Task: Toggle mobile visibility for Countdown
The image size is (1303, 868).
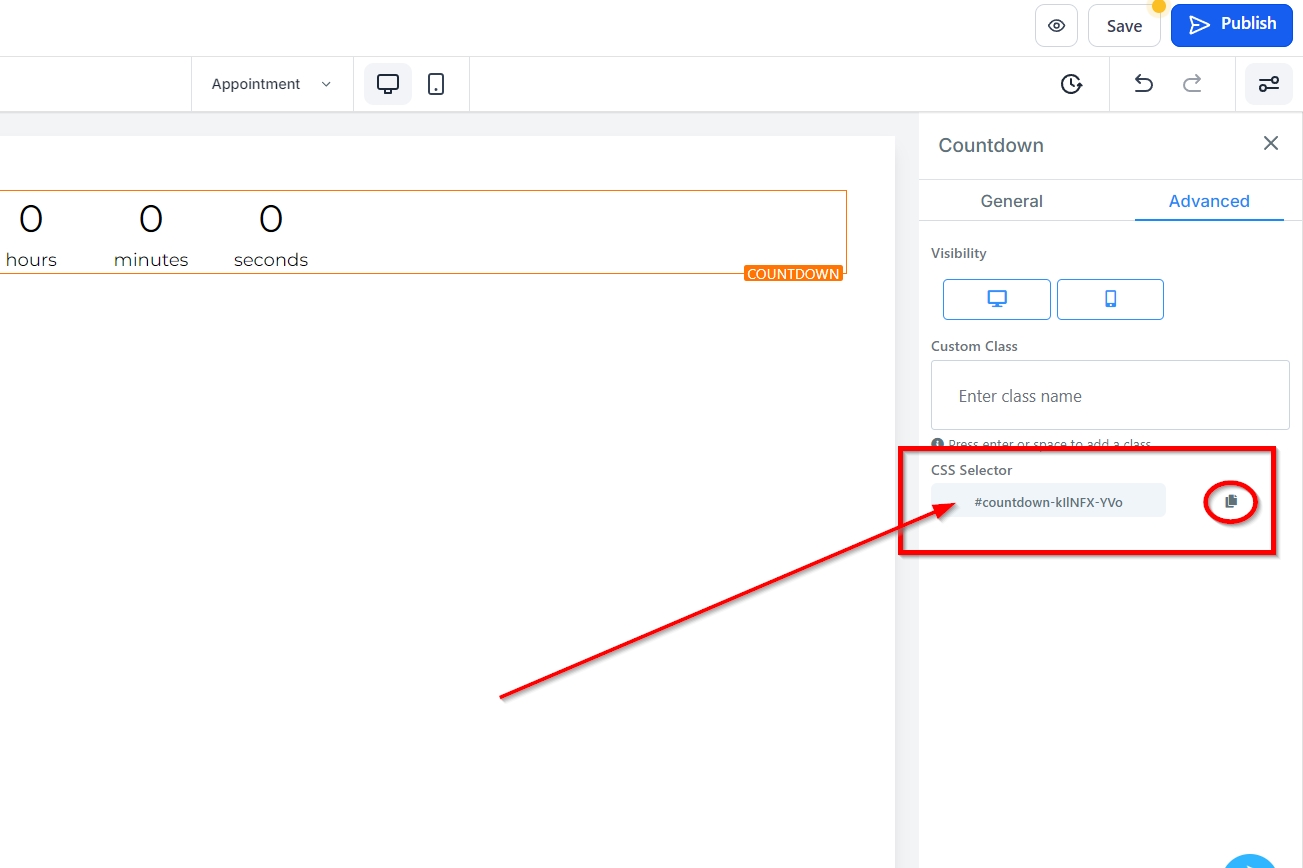Action: tap(1109, 299)
